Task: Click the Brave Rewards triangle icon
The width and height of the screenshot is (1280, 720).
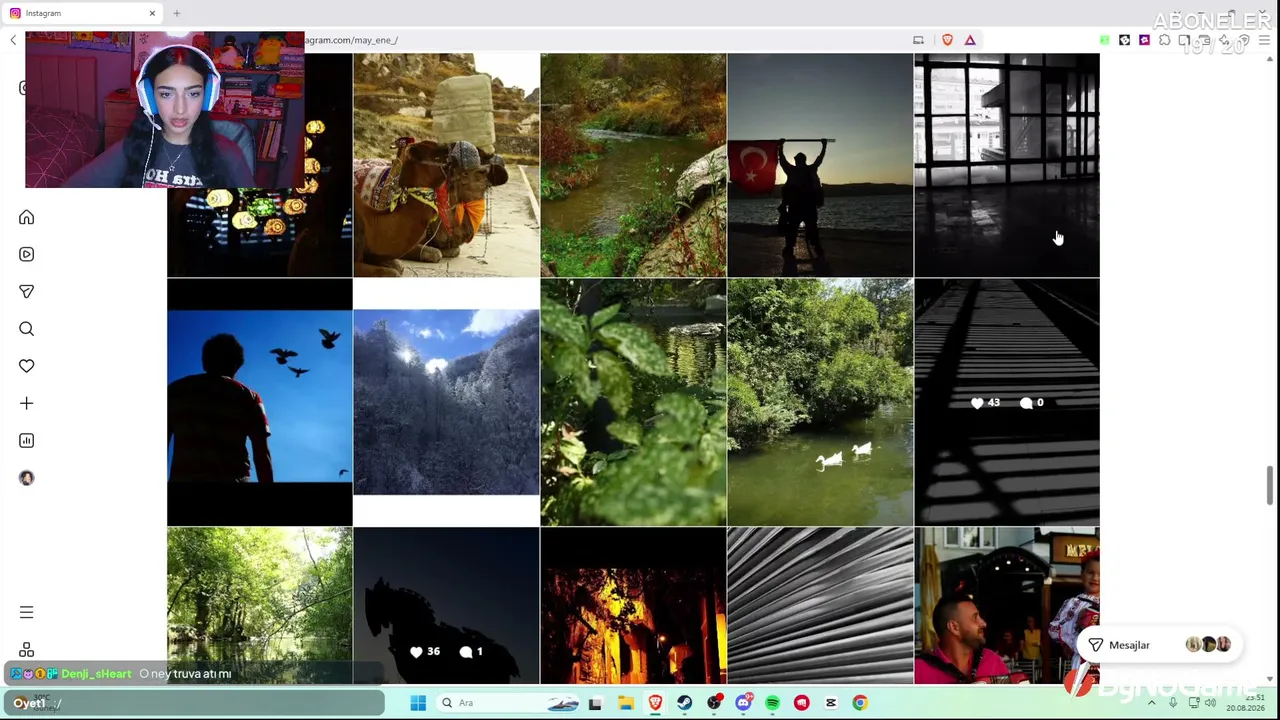Action: [x=970, y=40]
